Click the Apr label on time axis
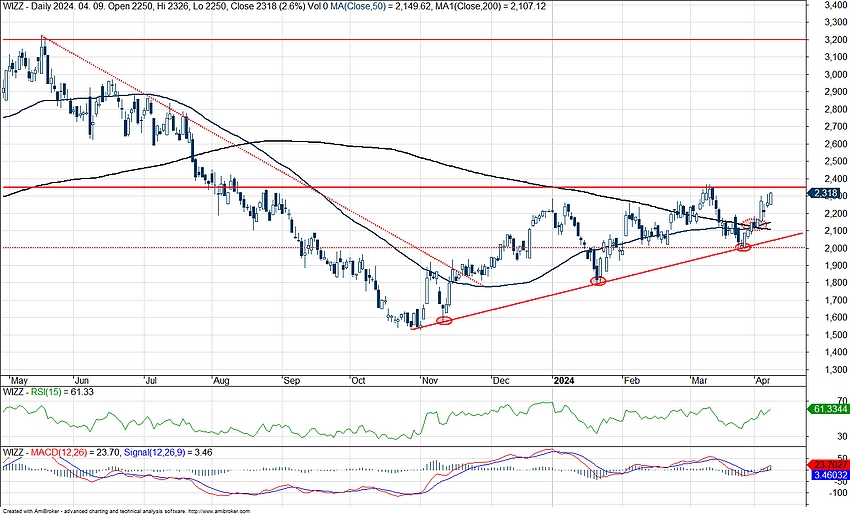 (x=763, y=381)
